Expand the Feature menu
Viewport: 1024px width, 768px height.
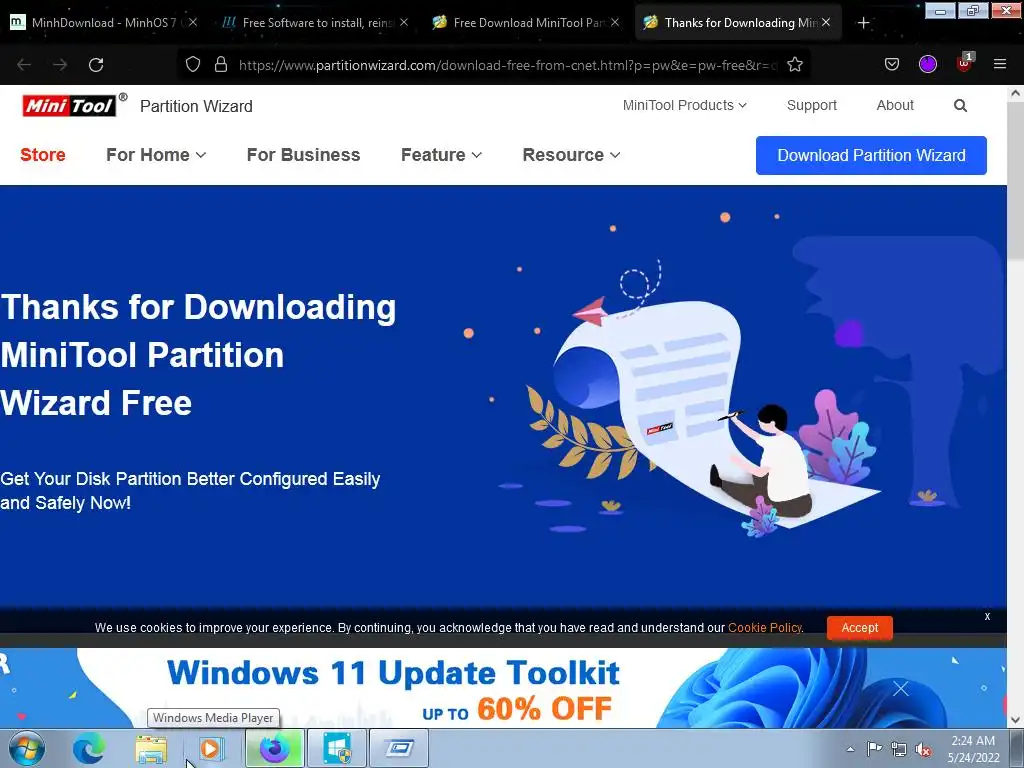441,155
